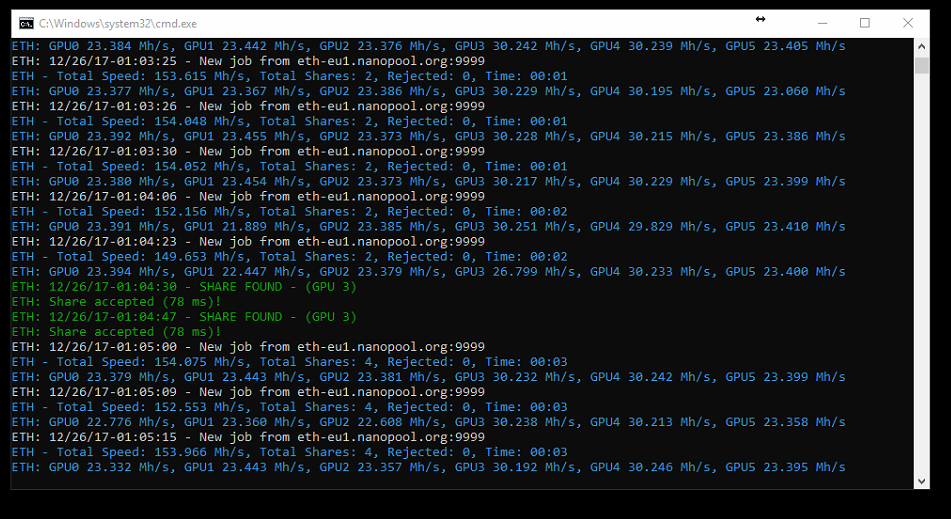Click the line with timestamp 12/26/17-01:03:30
The image size is (951, 519).
click(248, 152)
